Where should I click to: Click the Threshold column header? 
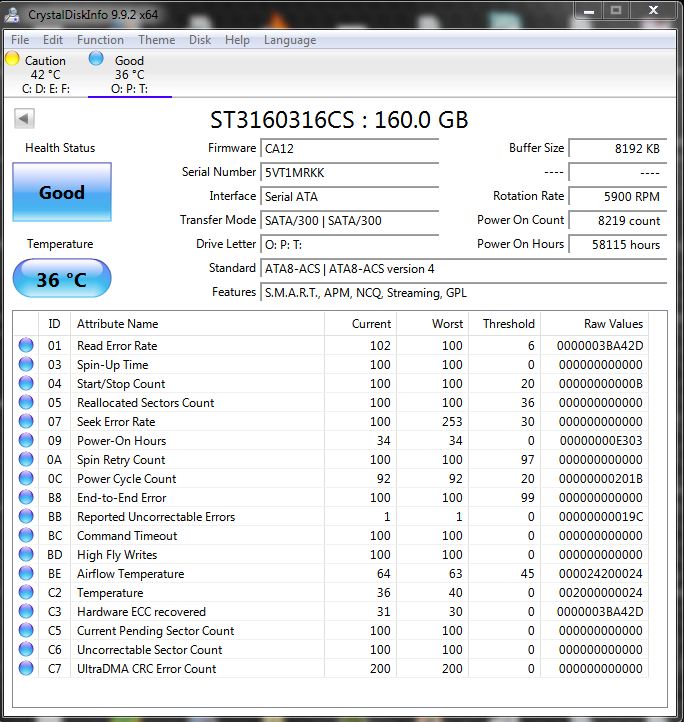click(504, 324)
